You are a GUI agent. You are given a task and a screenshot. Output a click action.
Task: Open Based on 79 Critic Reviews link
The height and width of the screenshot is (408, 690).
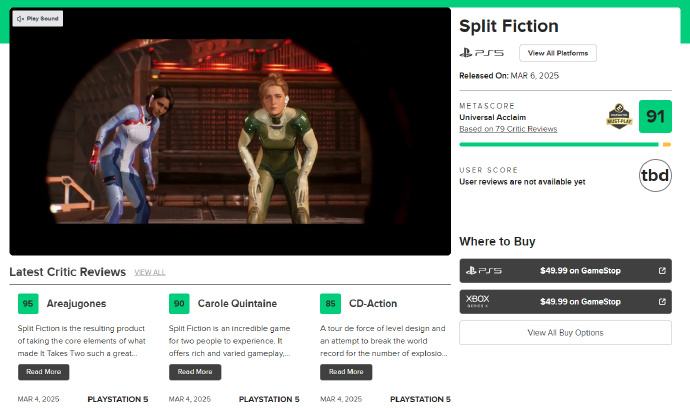508,129
